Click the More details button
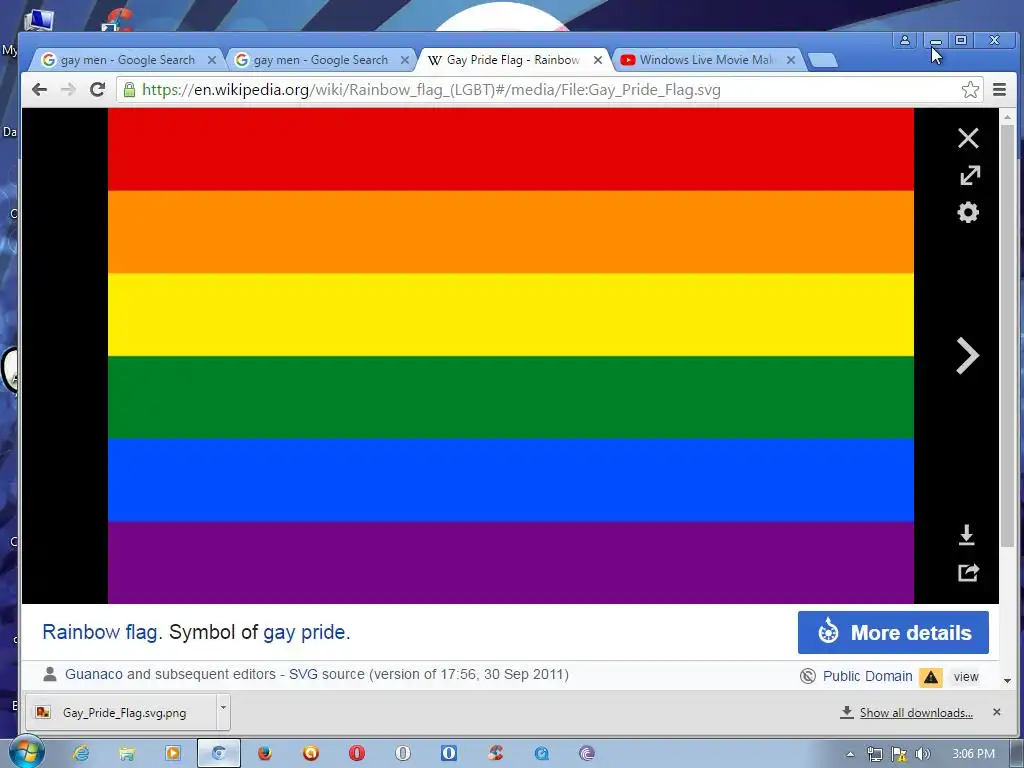The height and width of the screenshot is (768, 1024). [893, 632]
